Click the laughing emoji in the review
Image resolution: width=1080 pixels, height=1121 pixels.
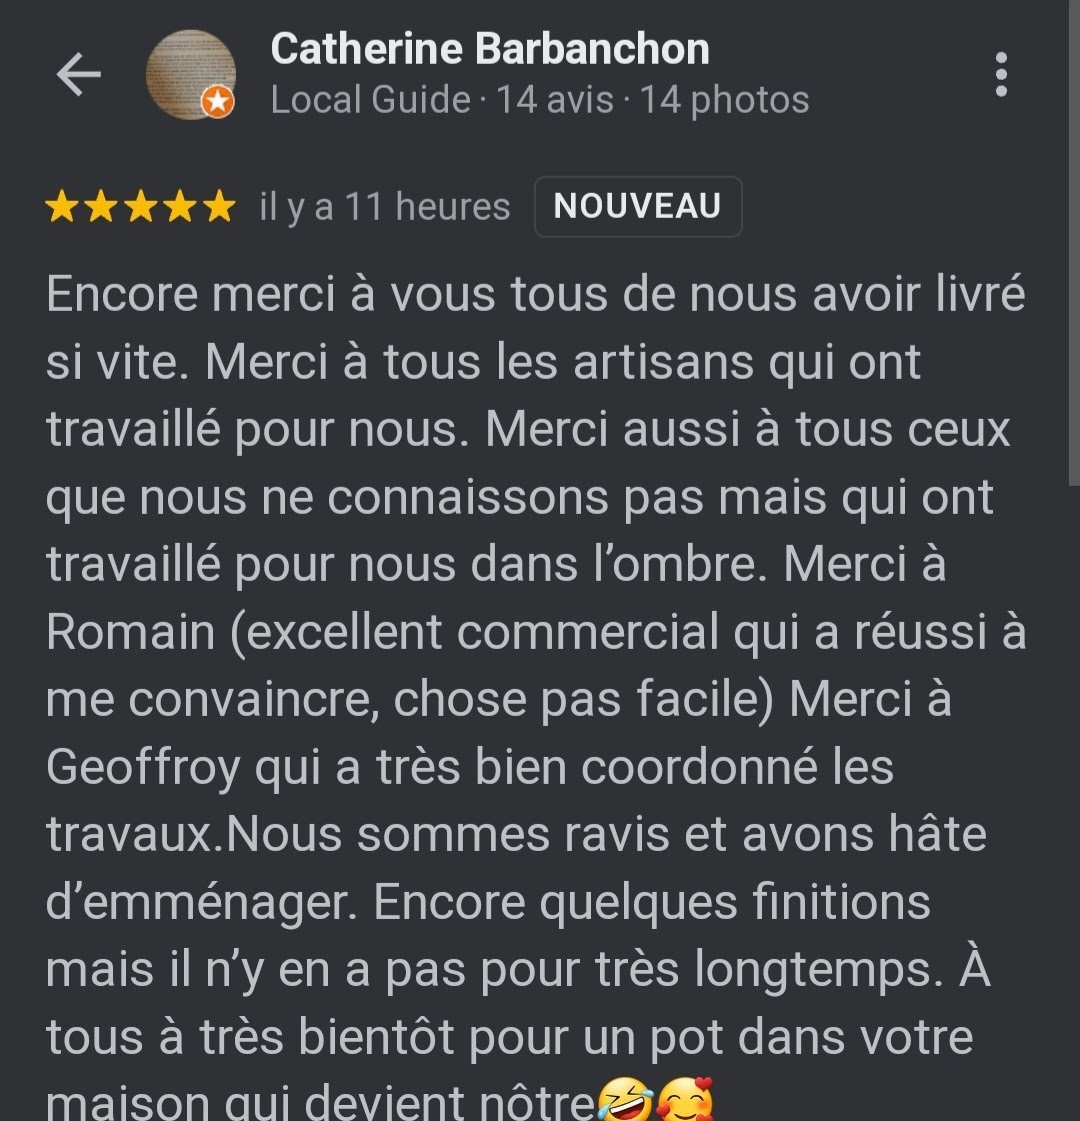point(625,1100)
